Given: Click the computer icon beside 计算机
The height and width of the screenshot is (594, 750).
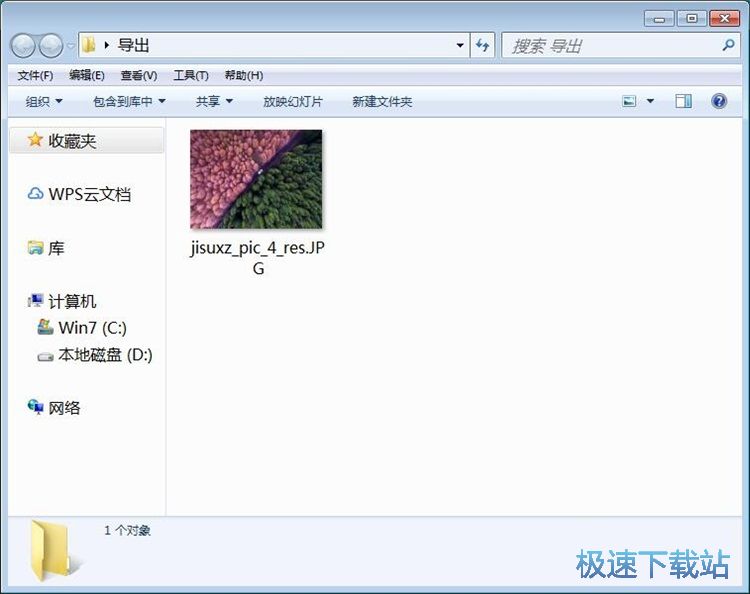Looking at the screenshot, I should (35, 300).
